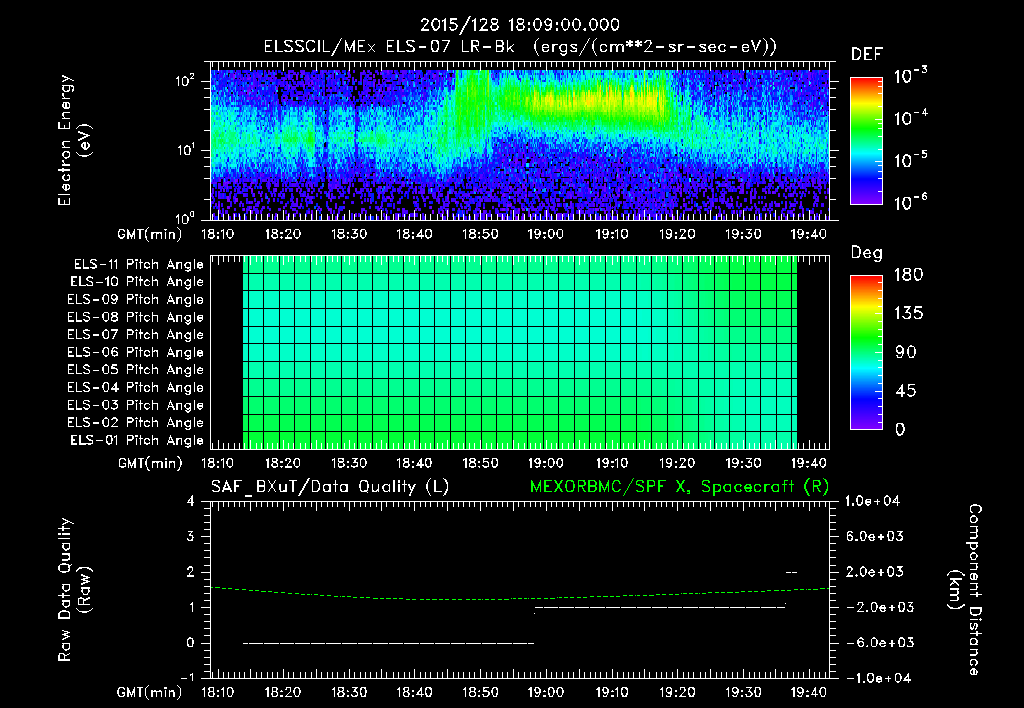The image size is (1024, 708).
Task: Select the ELS-11 Pitch Angle row label
Action: [x=138, y=265]
